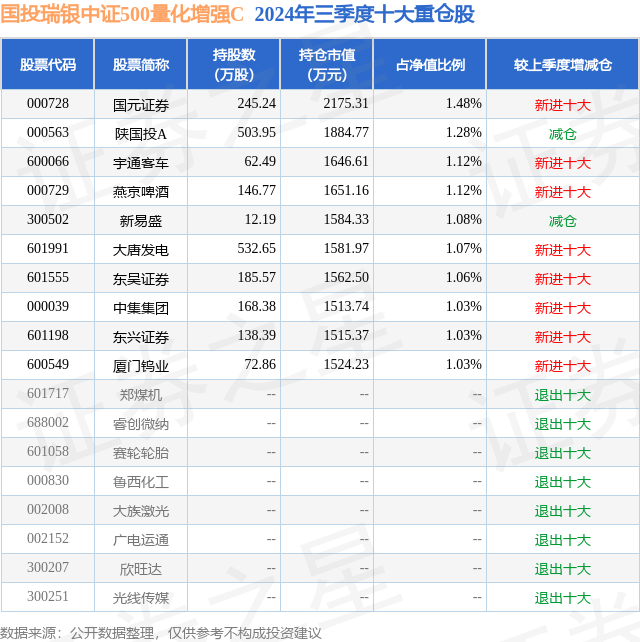Click fund title 国投瑞银中证500量化增强C
Image resolution: width=640 pixels, height=642 pixels.
click(x=122, y=14)
